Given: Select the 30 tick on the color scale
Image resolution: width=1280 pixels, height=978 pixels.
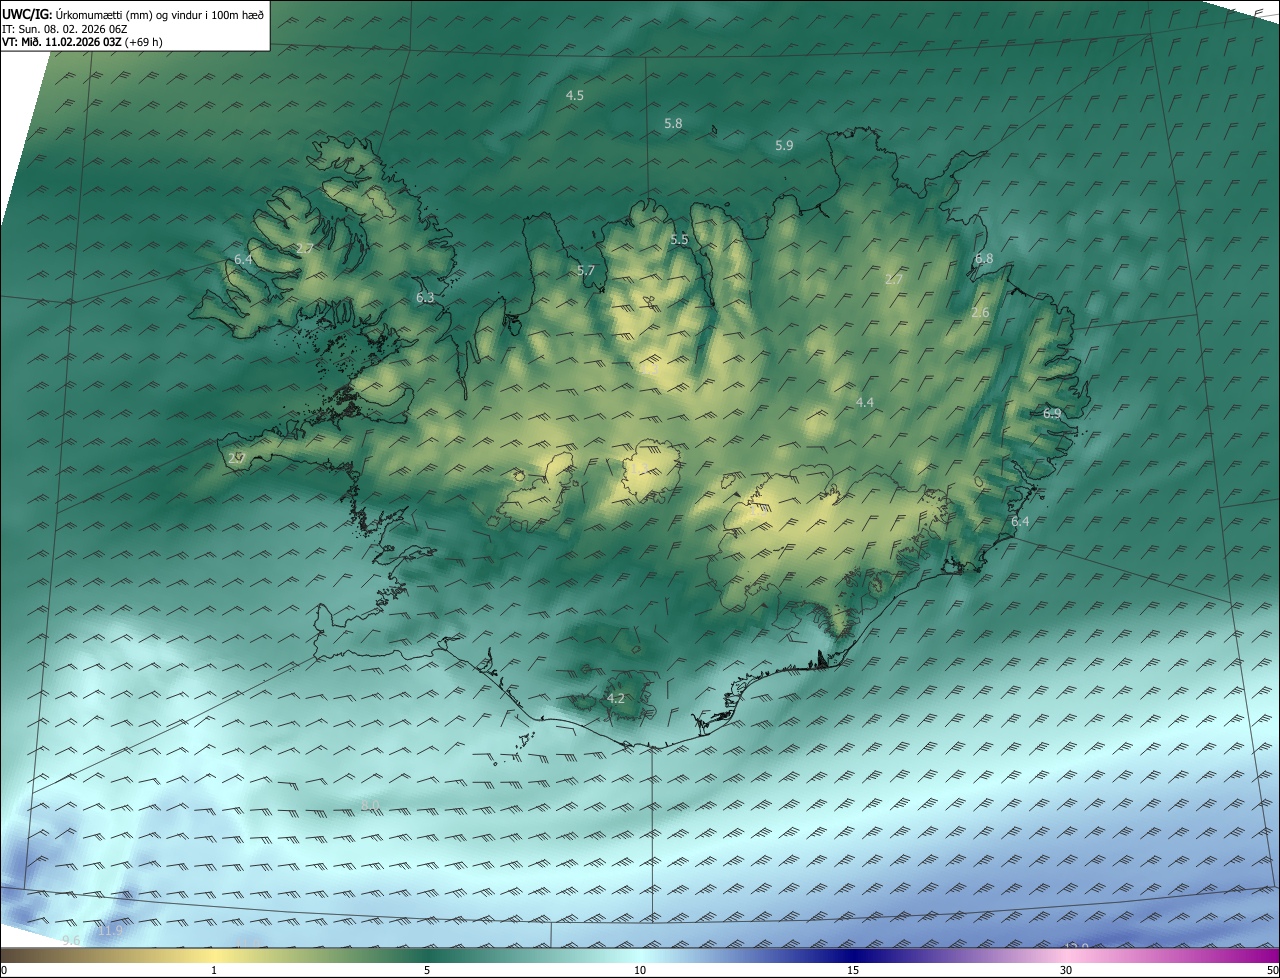Looking at the screenshot, I should (1066, 970).
